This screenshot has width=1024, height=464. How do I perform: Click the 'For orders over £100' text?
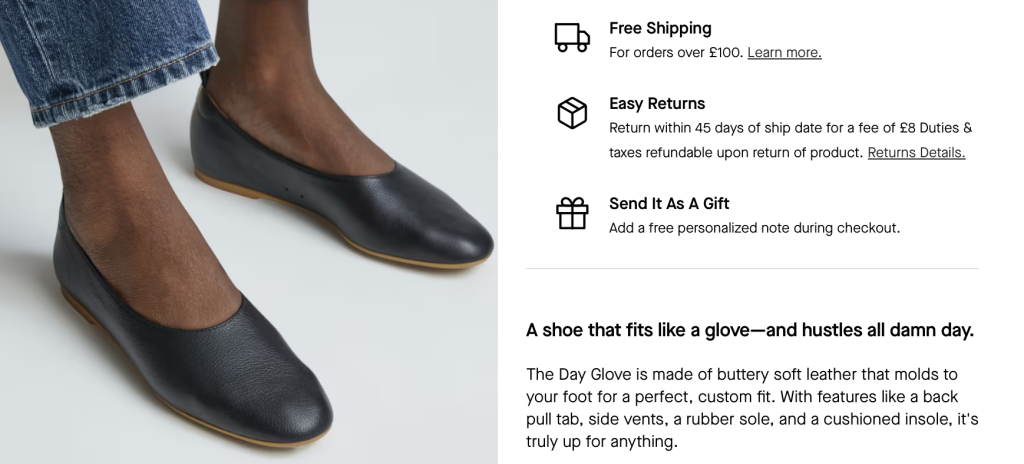pyautogui.click(x=677, y=53)
